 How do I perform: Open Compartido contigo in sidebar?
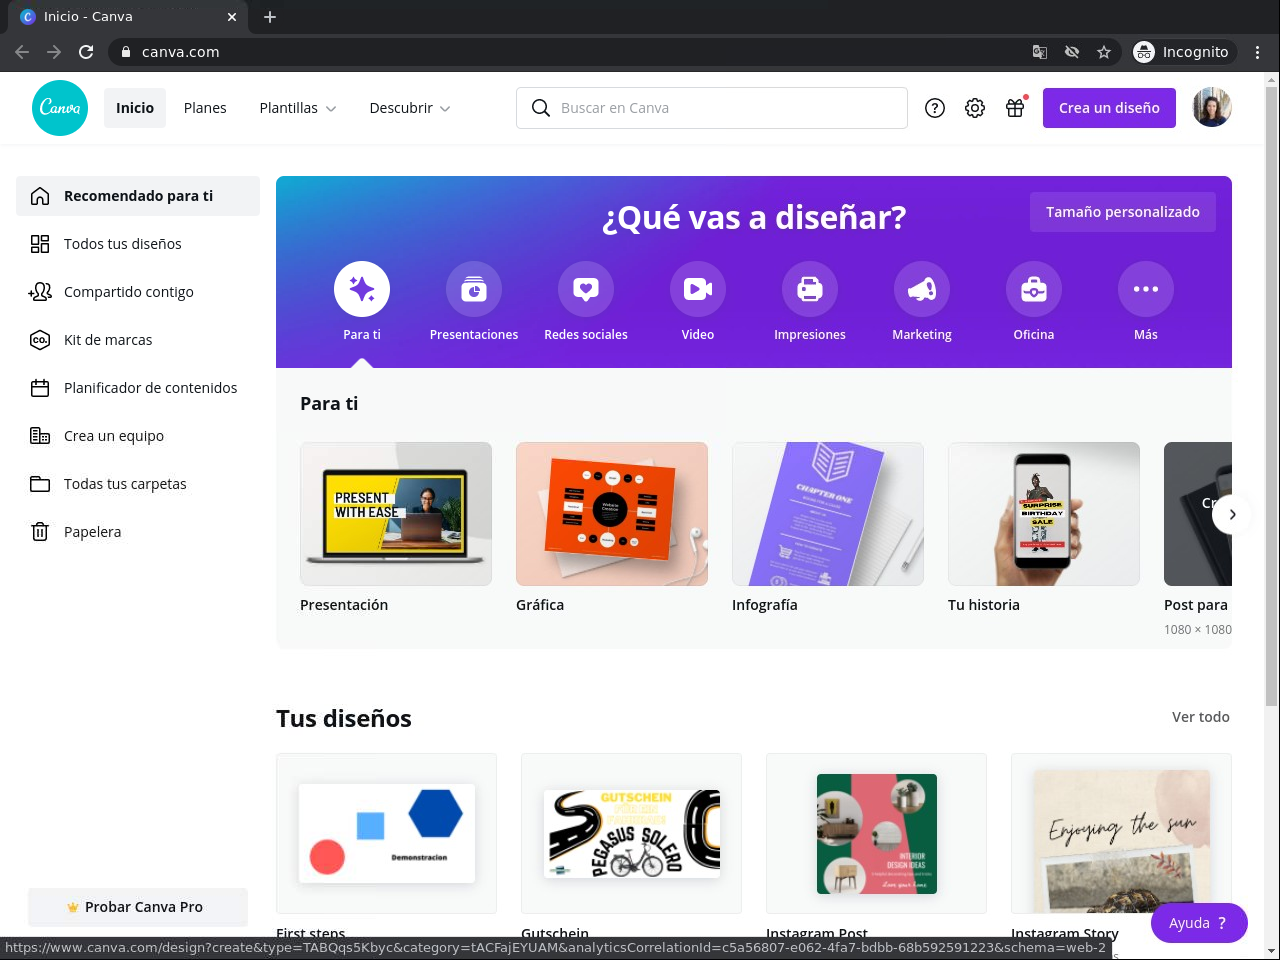click(x=138, y=292)
